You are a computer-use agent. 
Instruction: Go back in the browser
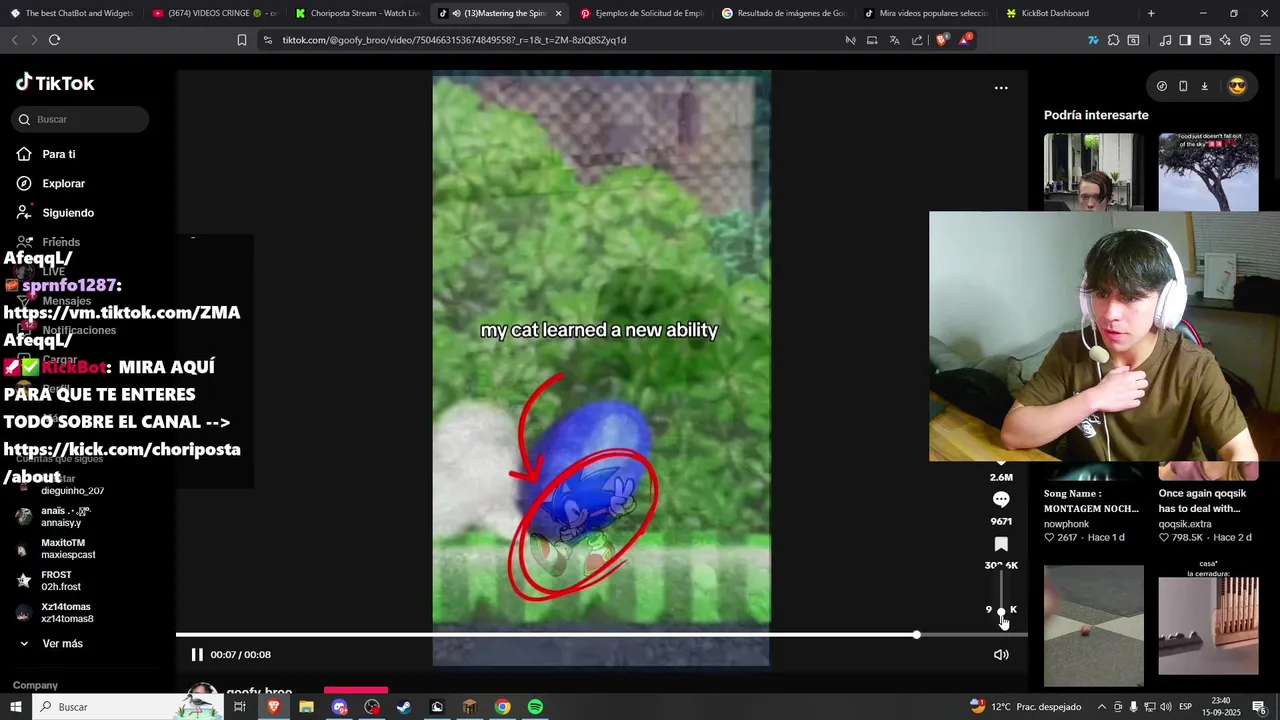14,40
